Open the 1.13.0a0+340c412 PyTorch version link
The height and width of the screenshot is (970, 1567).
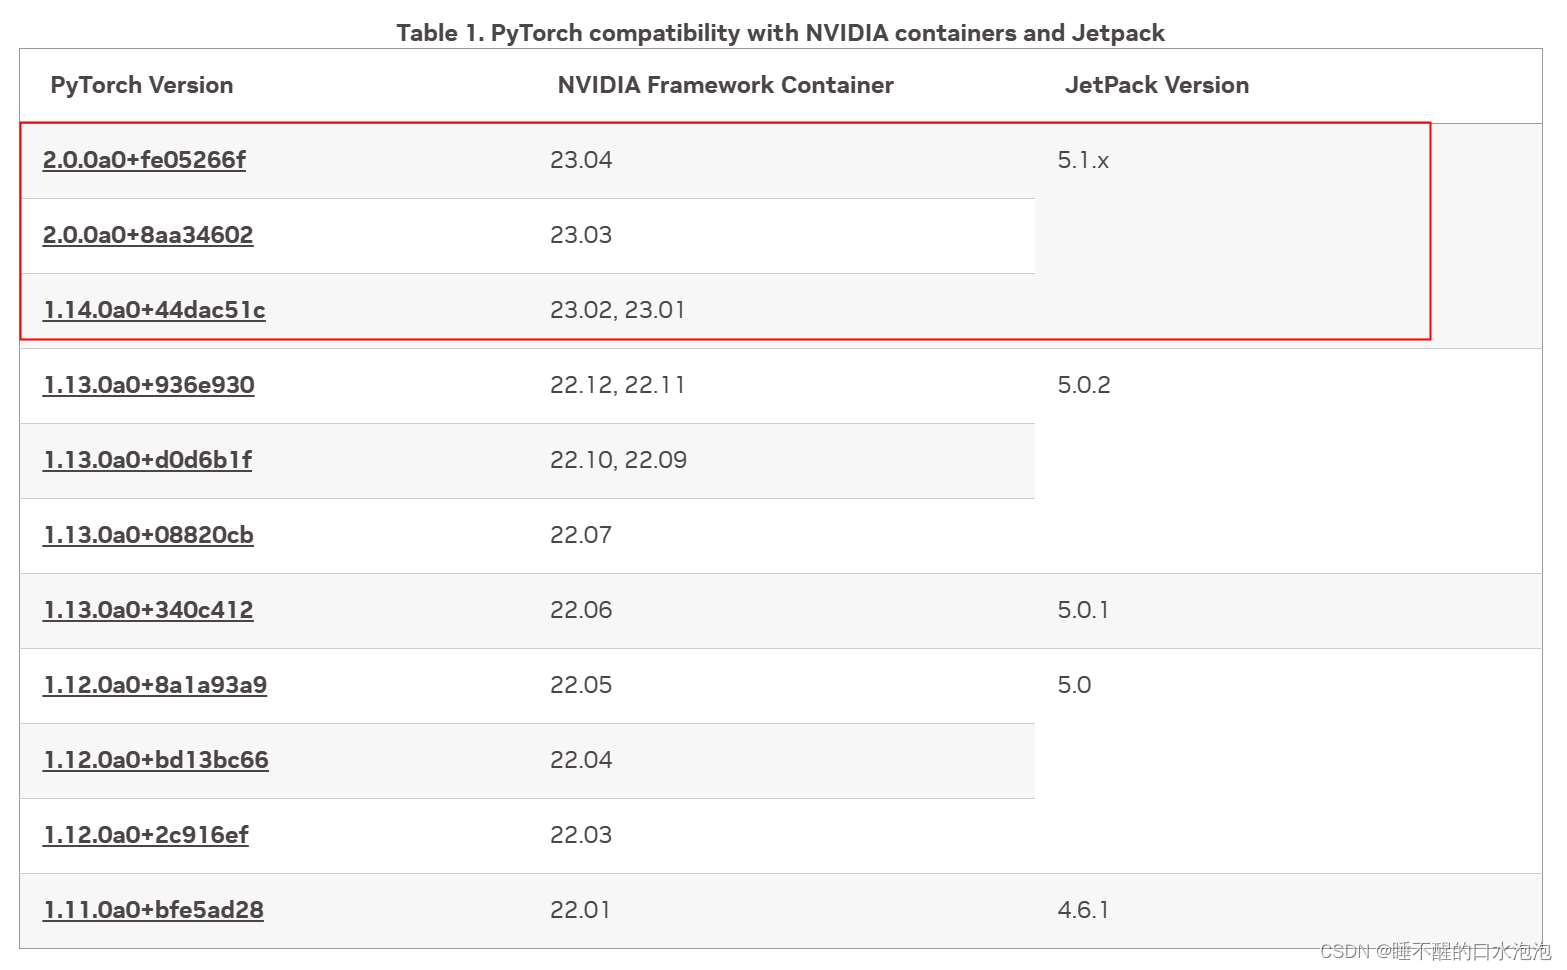click(x=148, y=610)
